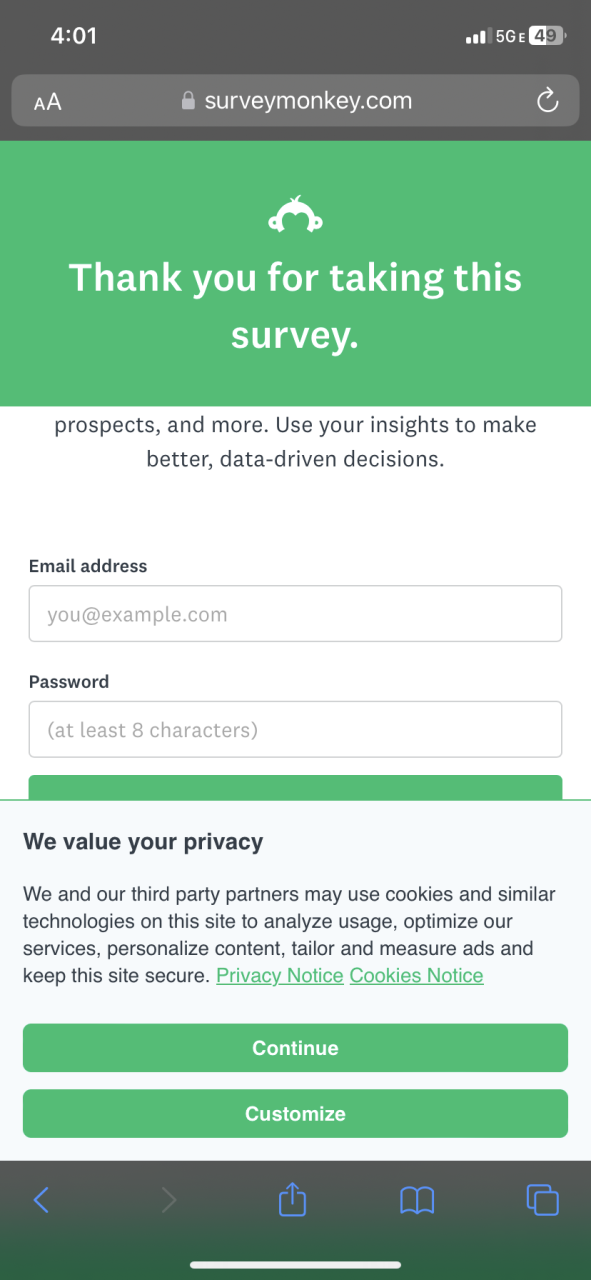The height and width of the screenshot is (1280, 591).
Task: Open the Cookies Notice link
Action: [416, 975]
